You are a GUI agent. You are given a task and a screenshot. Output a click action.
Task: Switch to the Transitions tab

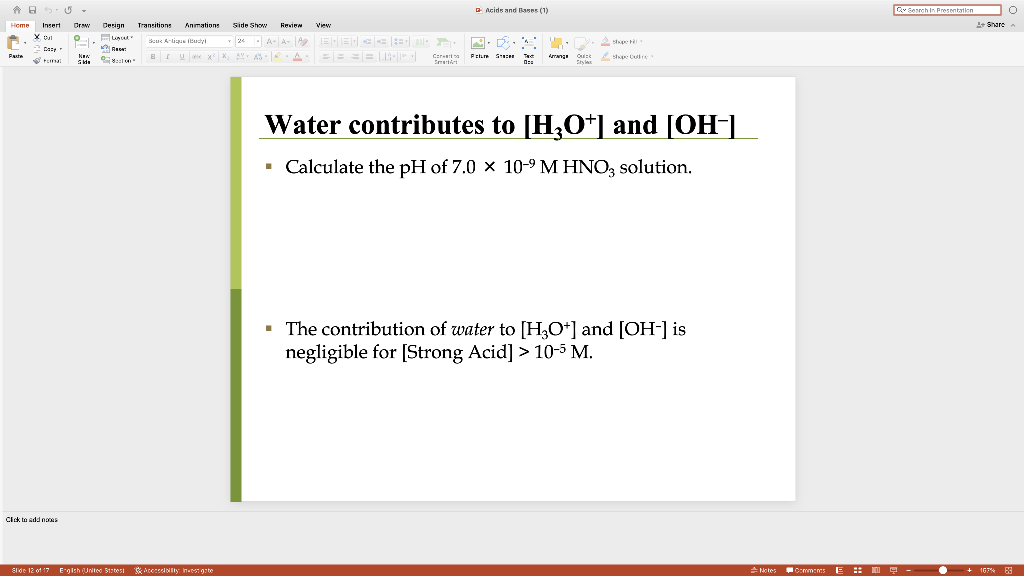click(x=154, y=25)
